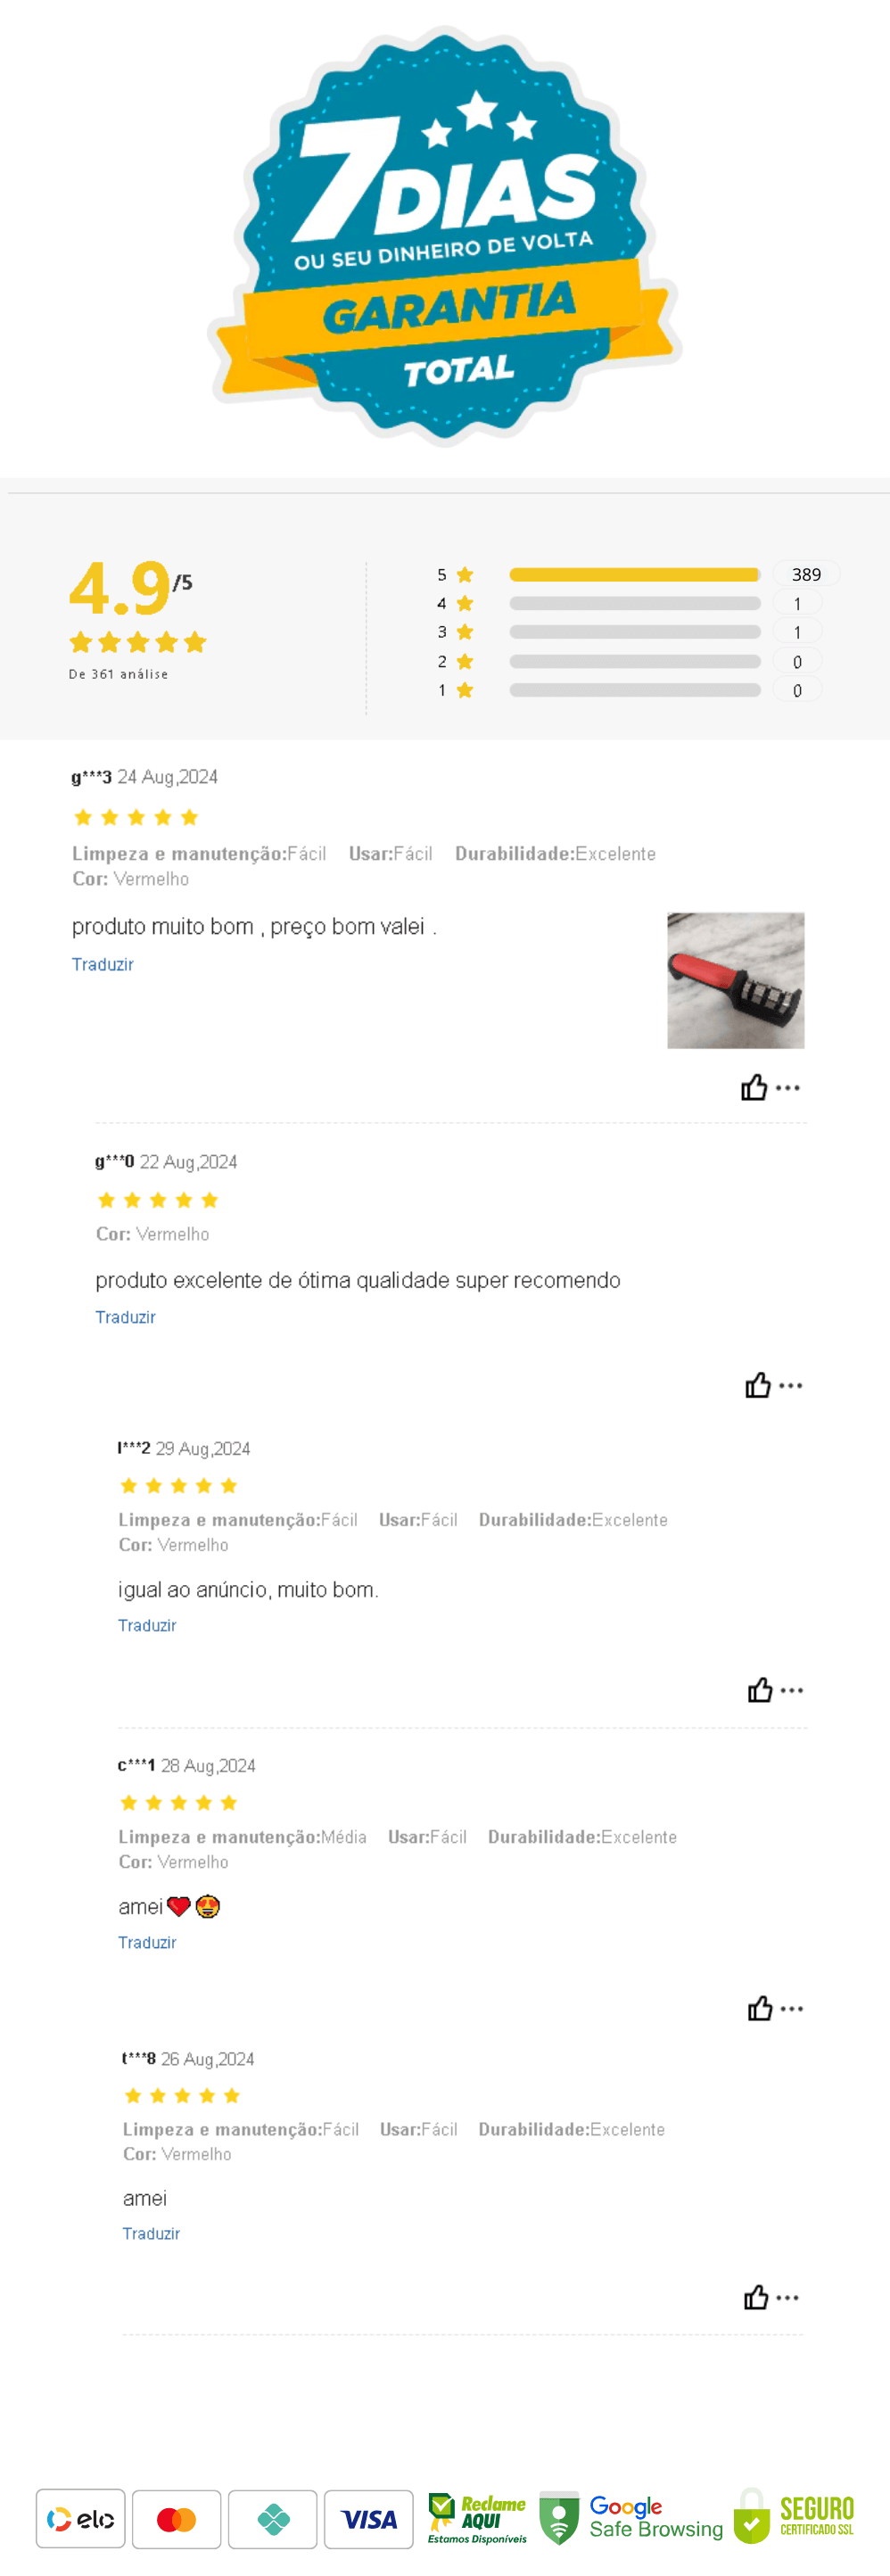The width and height of the screenshot is (890, 2576).
Task: Click the Visa payment icon
Action: [369, 2519]
